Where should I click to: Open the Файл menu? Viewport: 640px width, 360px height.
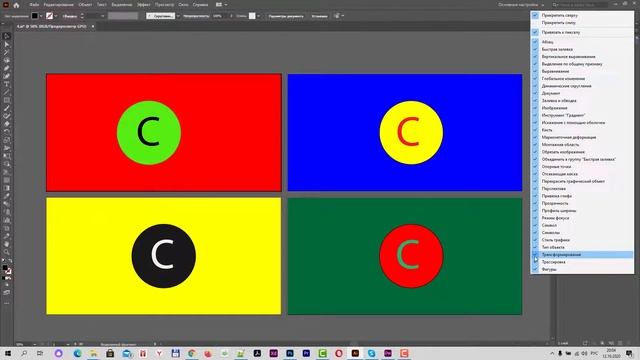[x=34, y=5]
